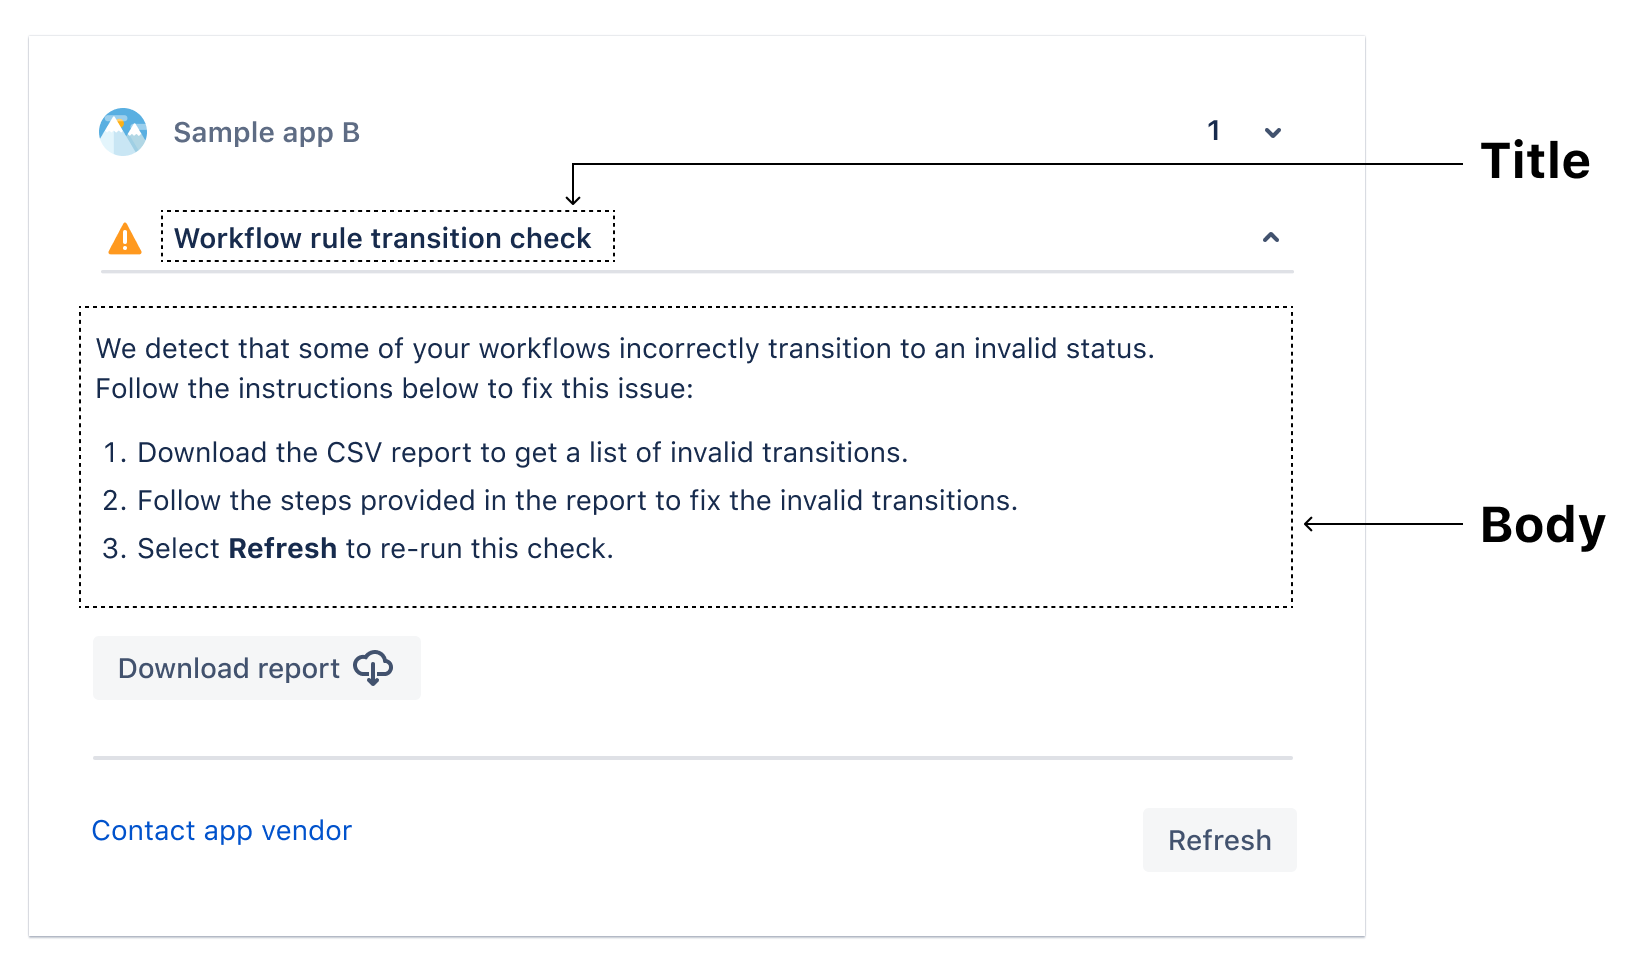
Task: Click the sentence about workflows transitioning incorrectly
Action: coord(624,349)
